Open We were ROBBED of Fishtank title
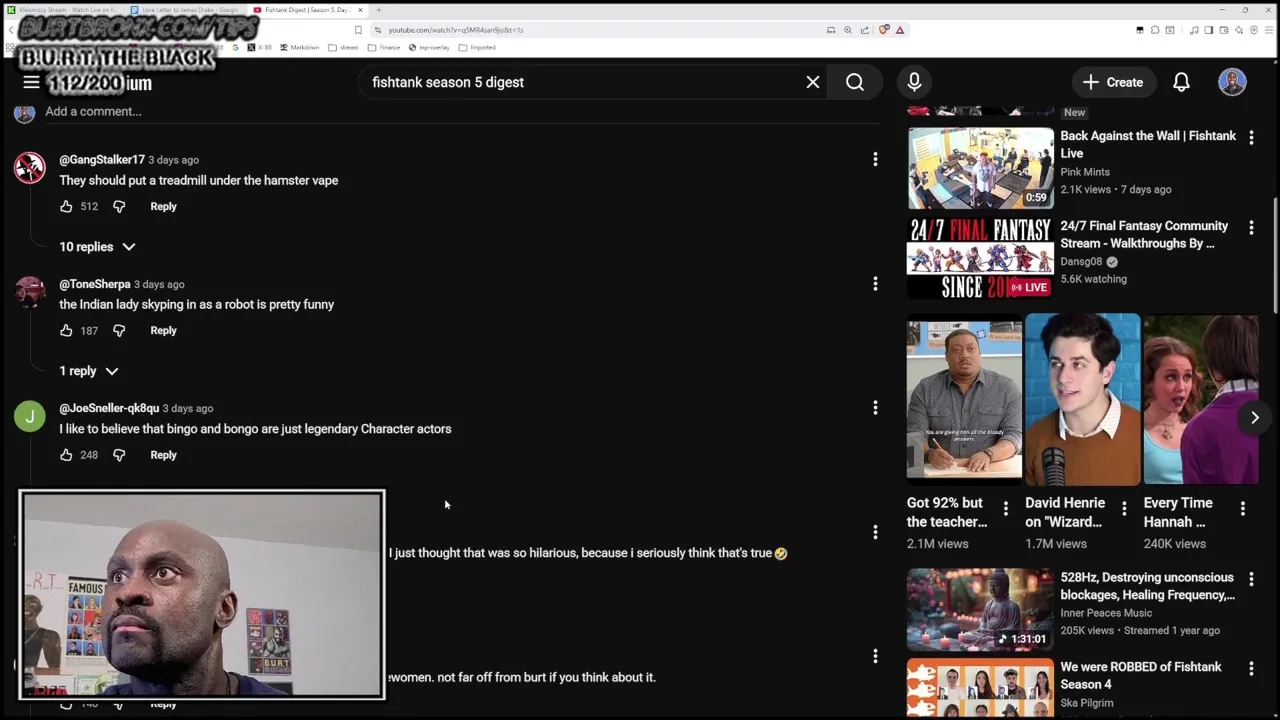The width and height of the screenshot is (1280, 720). pyautogui.click(x=1141, y=676)
